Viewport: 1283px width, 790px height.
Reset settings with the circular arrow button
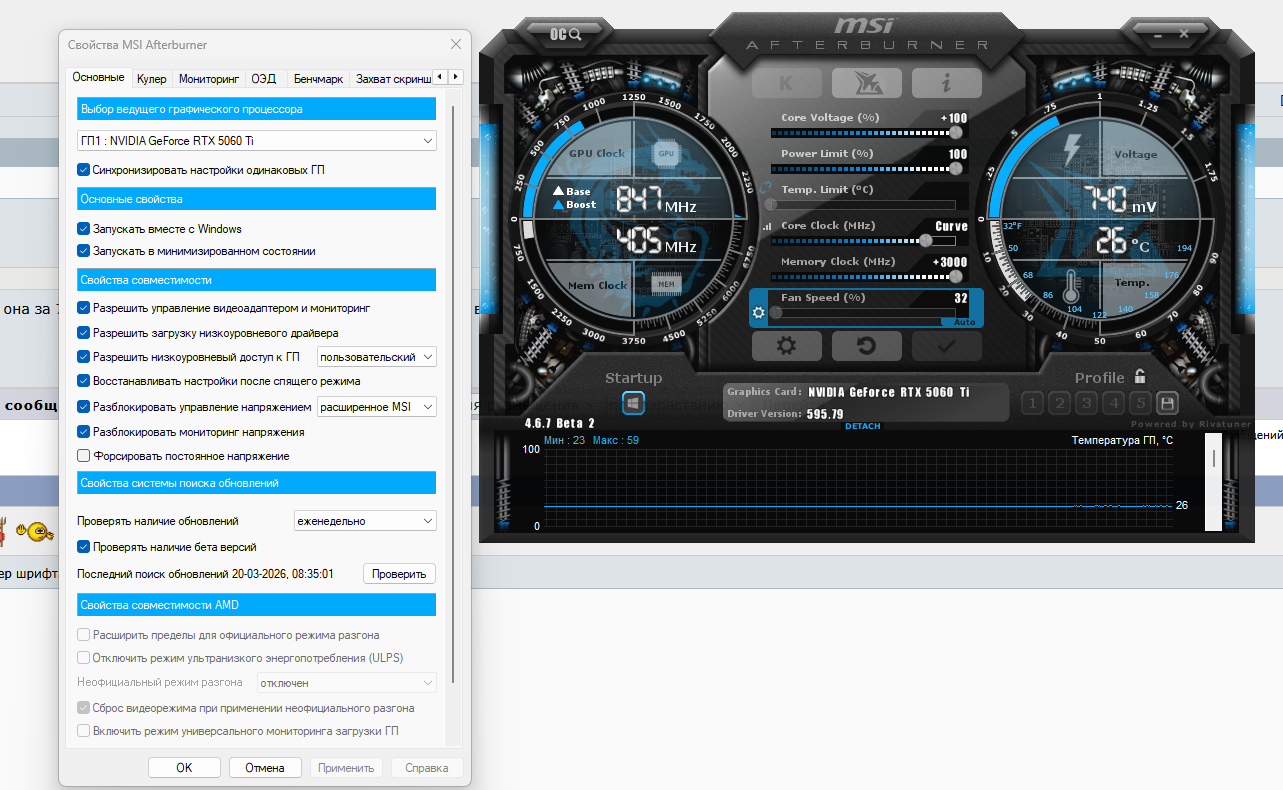pos(866,346)
